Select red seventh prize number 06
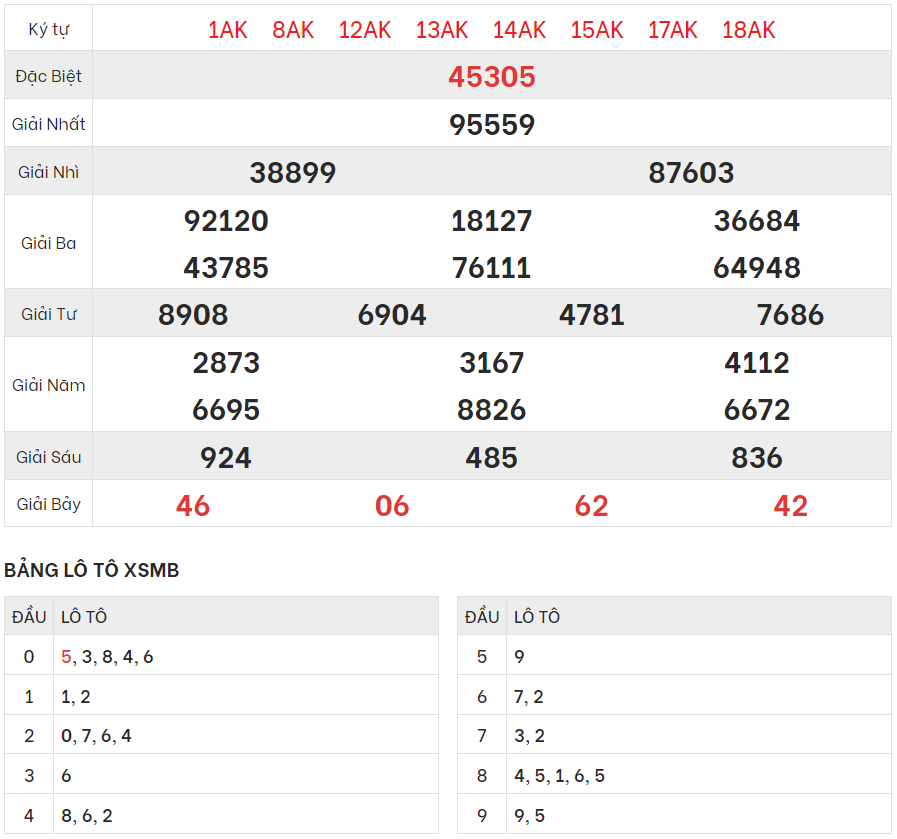Viewport: 897px width, 839px height. coord(392,506)
